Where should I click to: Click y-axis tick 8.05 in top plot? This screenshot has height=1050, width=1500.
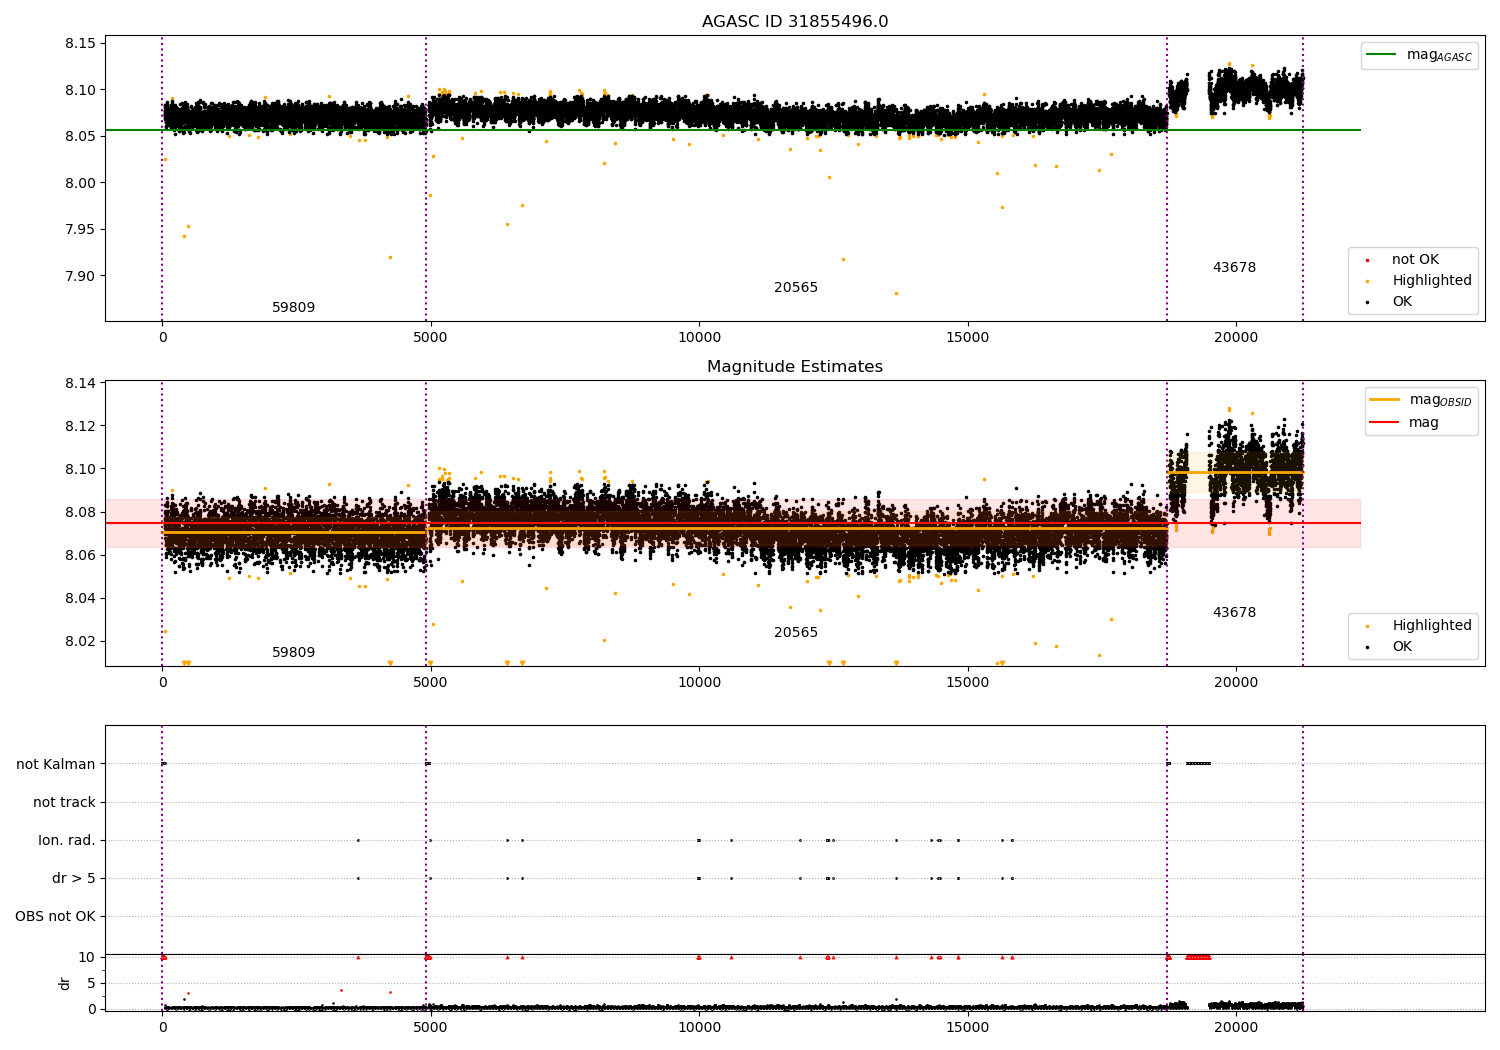pos(81,137)
